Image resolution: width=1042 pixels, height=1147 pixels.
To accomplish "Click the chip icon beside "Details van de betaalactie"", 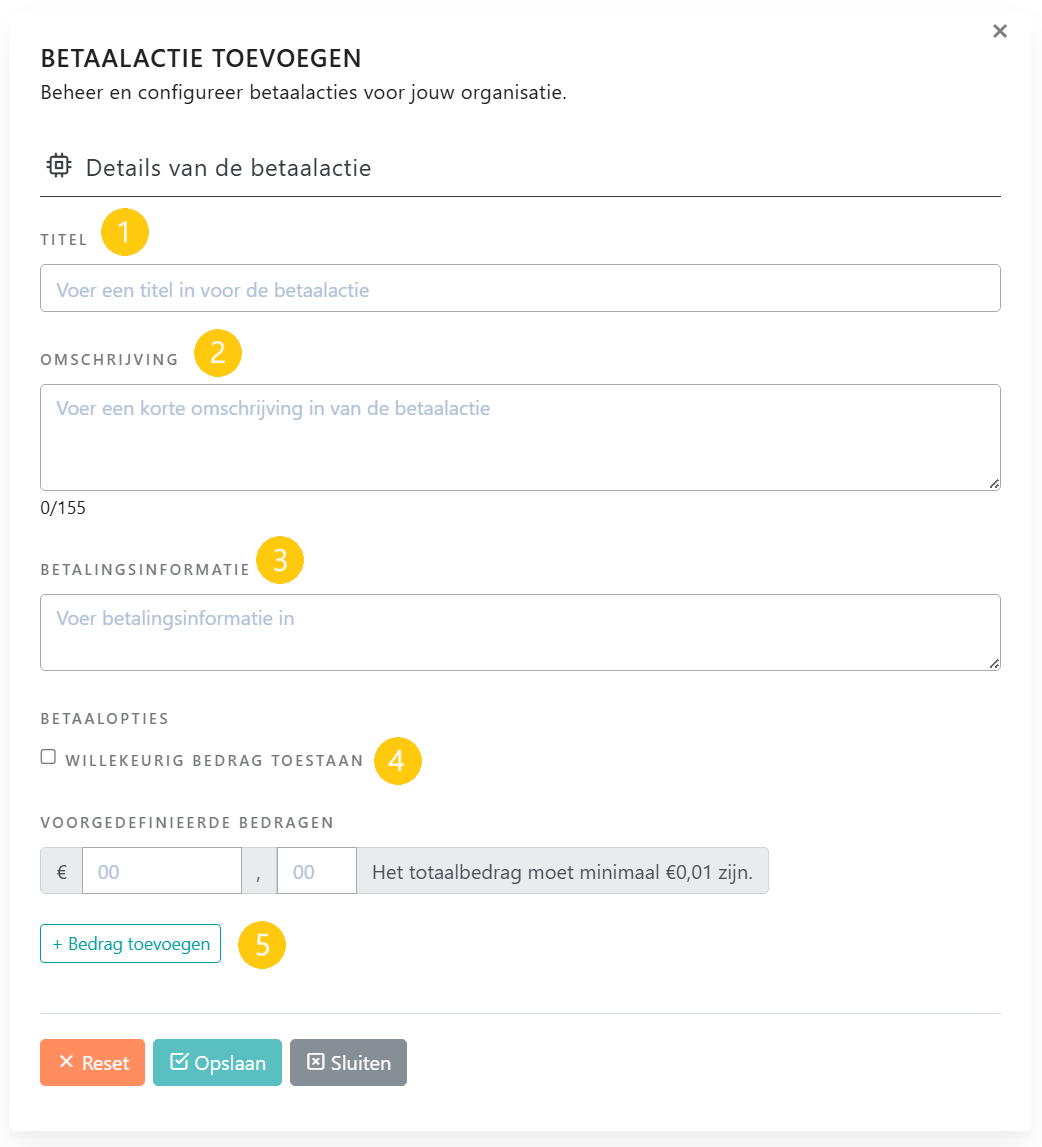I will pyautogui.click(x=59, y=165).
